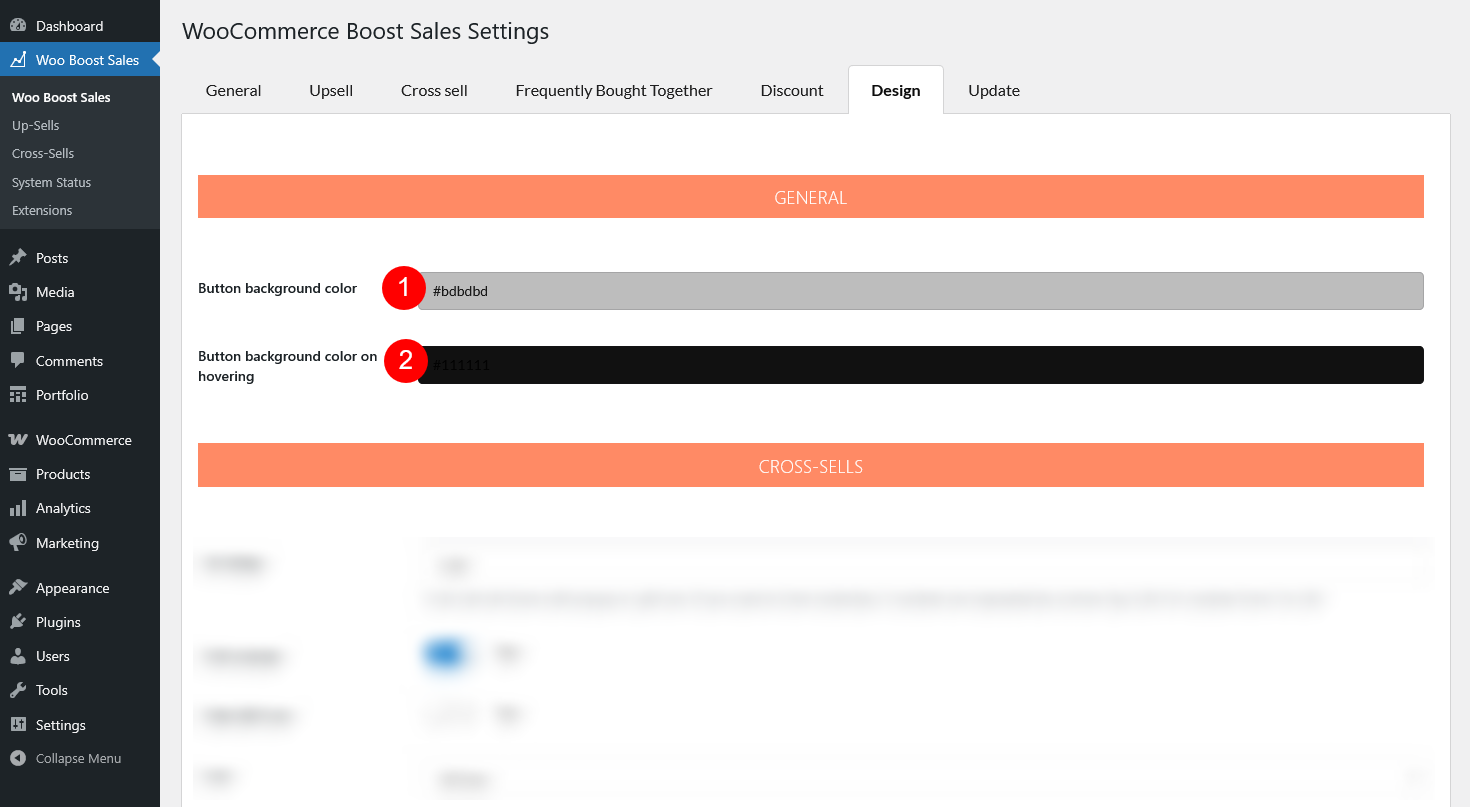Click the Analytics bar chart icon
This screenshot has height=807, width=1470.
click(x=18, y=508)
